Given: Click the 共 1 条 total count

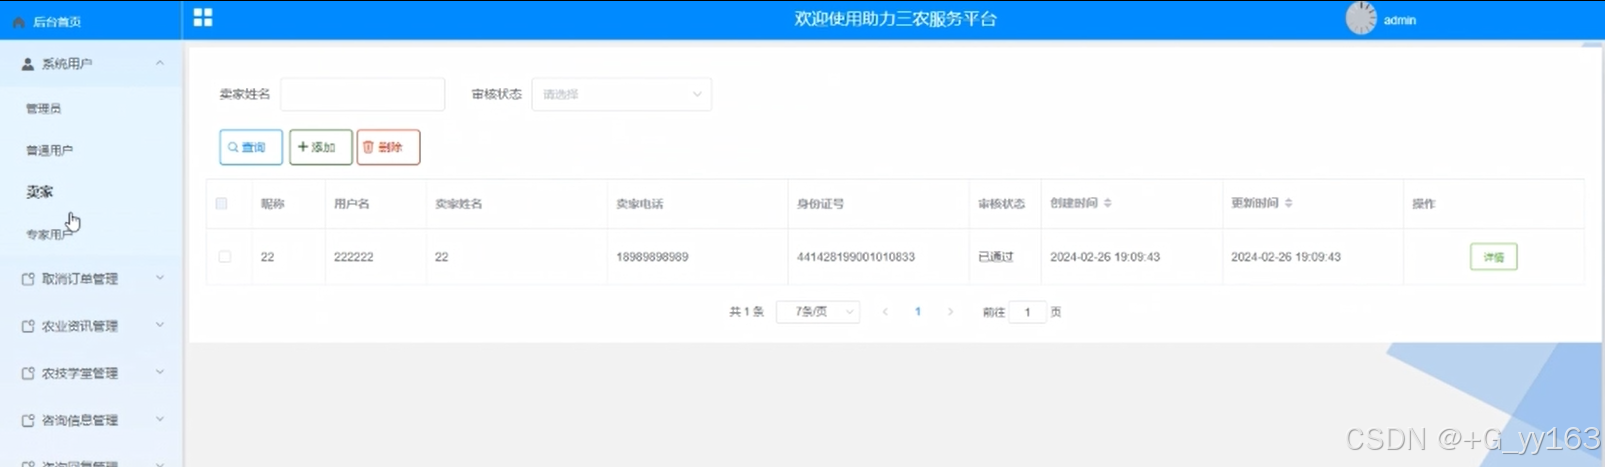Looking at the screenshot, I should [x=746, y=312].
